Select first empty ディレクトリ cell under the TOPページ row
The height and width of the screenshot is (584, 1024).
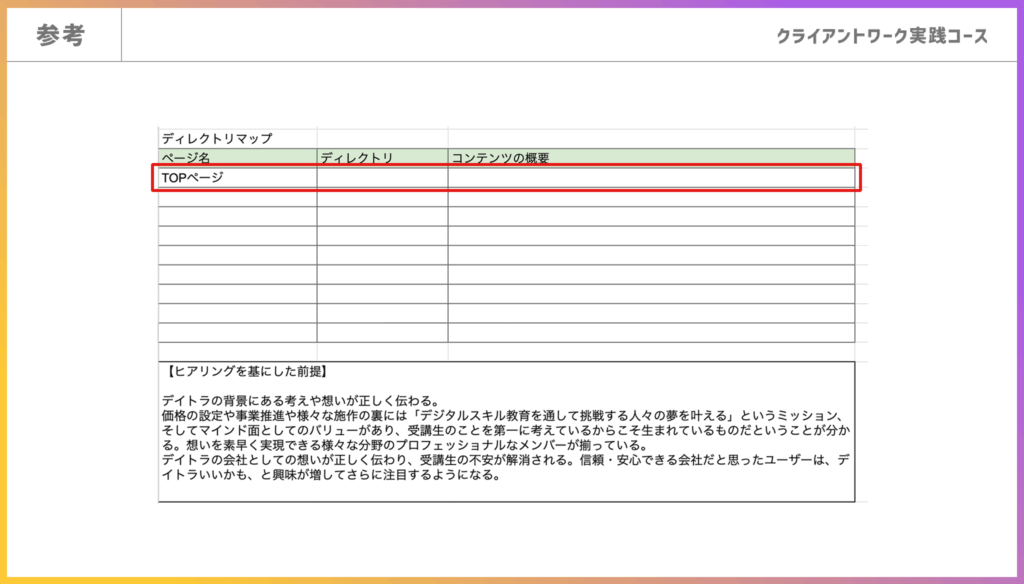(x=382, y=197)
